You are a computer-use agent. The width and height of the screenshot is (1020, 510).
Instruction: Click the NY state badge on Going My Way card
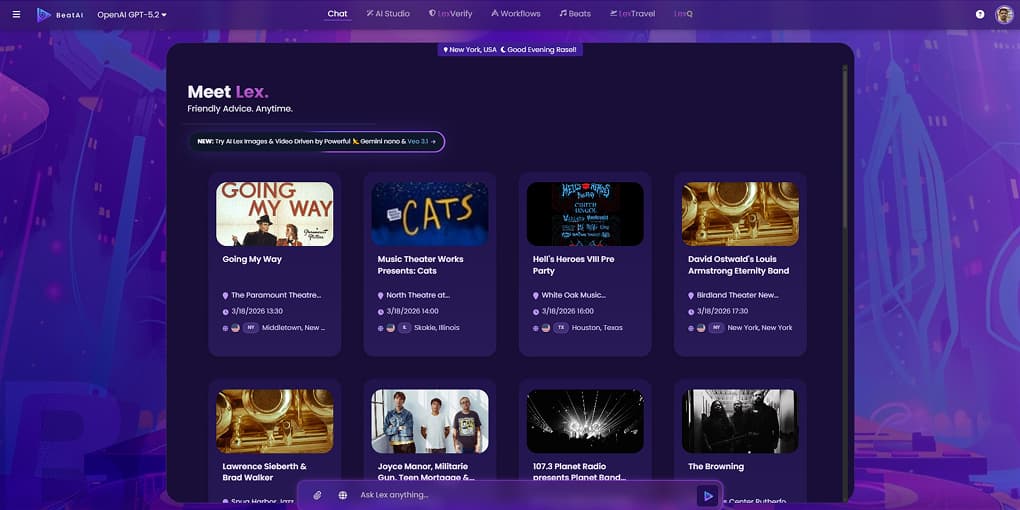(x=250, y=328)
